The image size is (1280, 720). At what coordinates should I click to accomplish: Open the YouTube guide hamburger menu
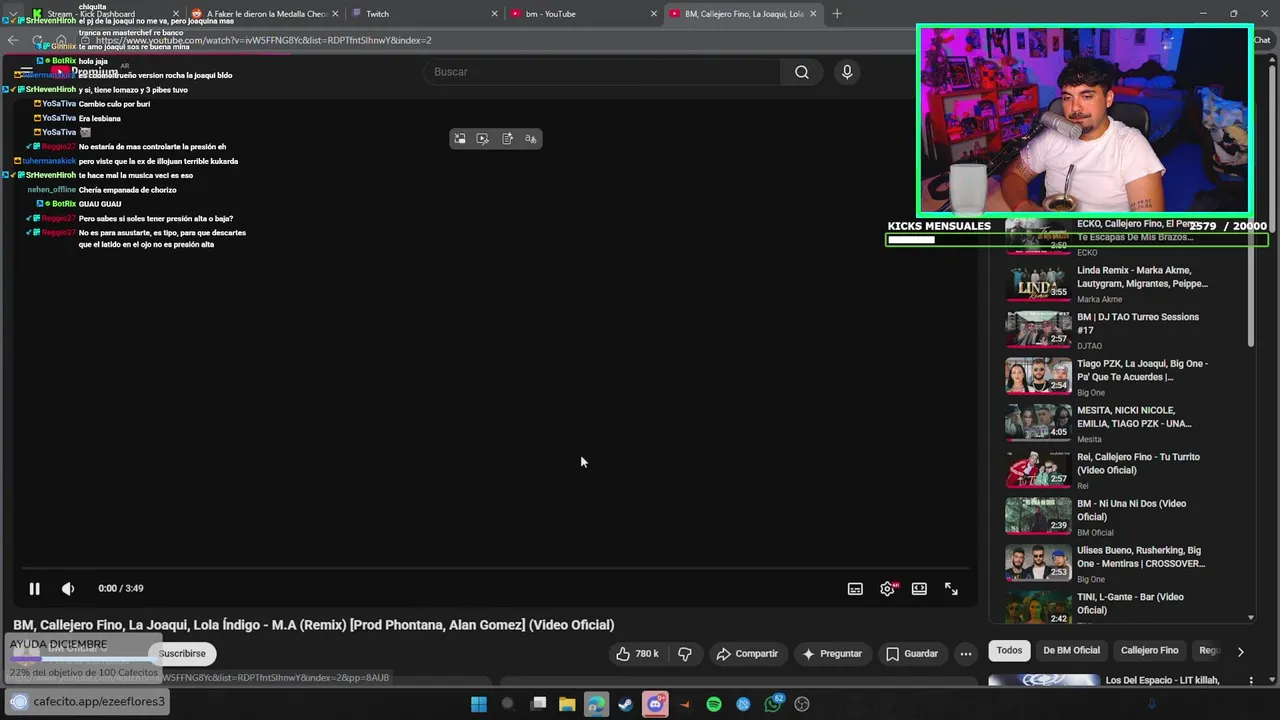[27, 72]
